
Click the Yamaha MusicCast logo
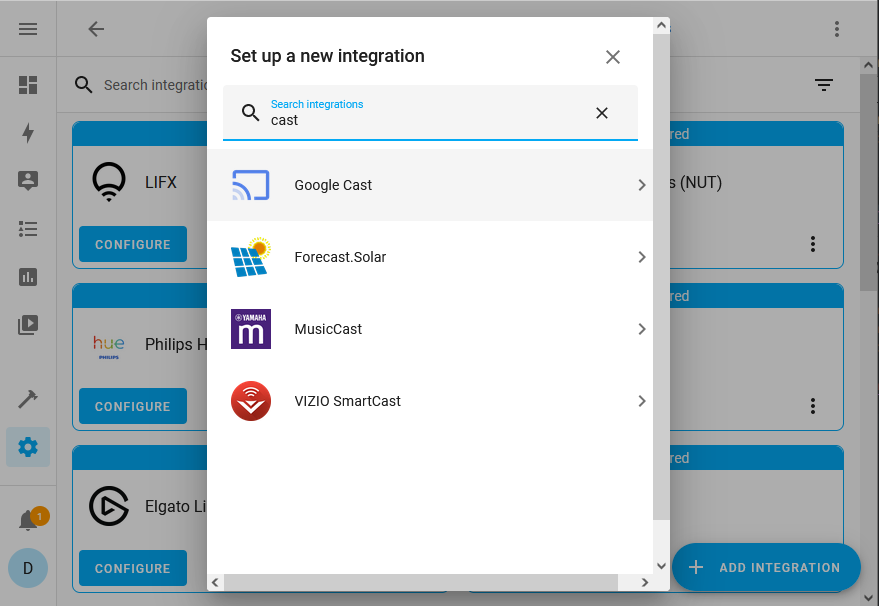click(251, 329)
